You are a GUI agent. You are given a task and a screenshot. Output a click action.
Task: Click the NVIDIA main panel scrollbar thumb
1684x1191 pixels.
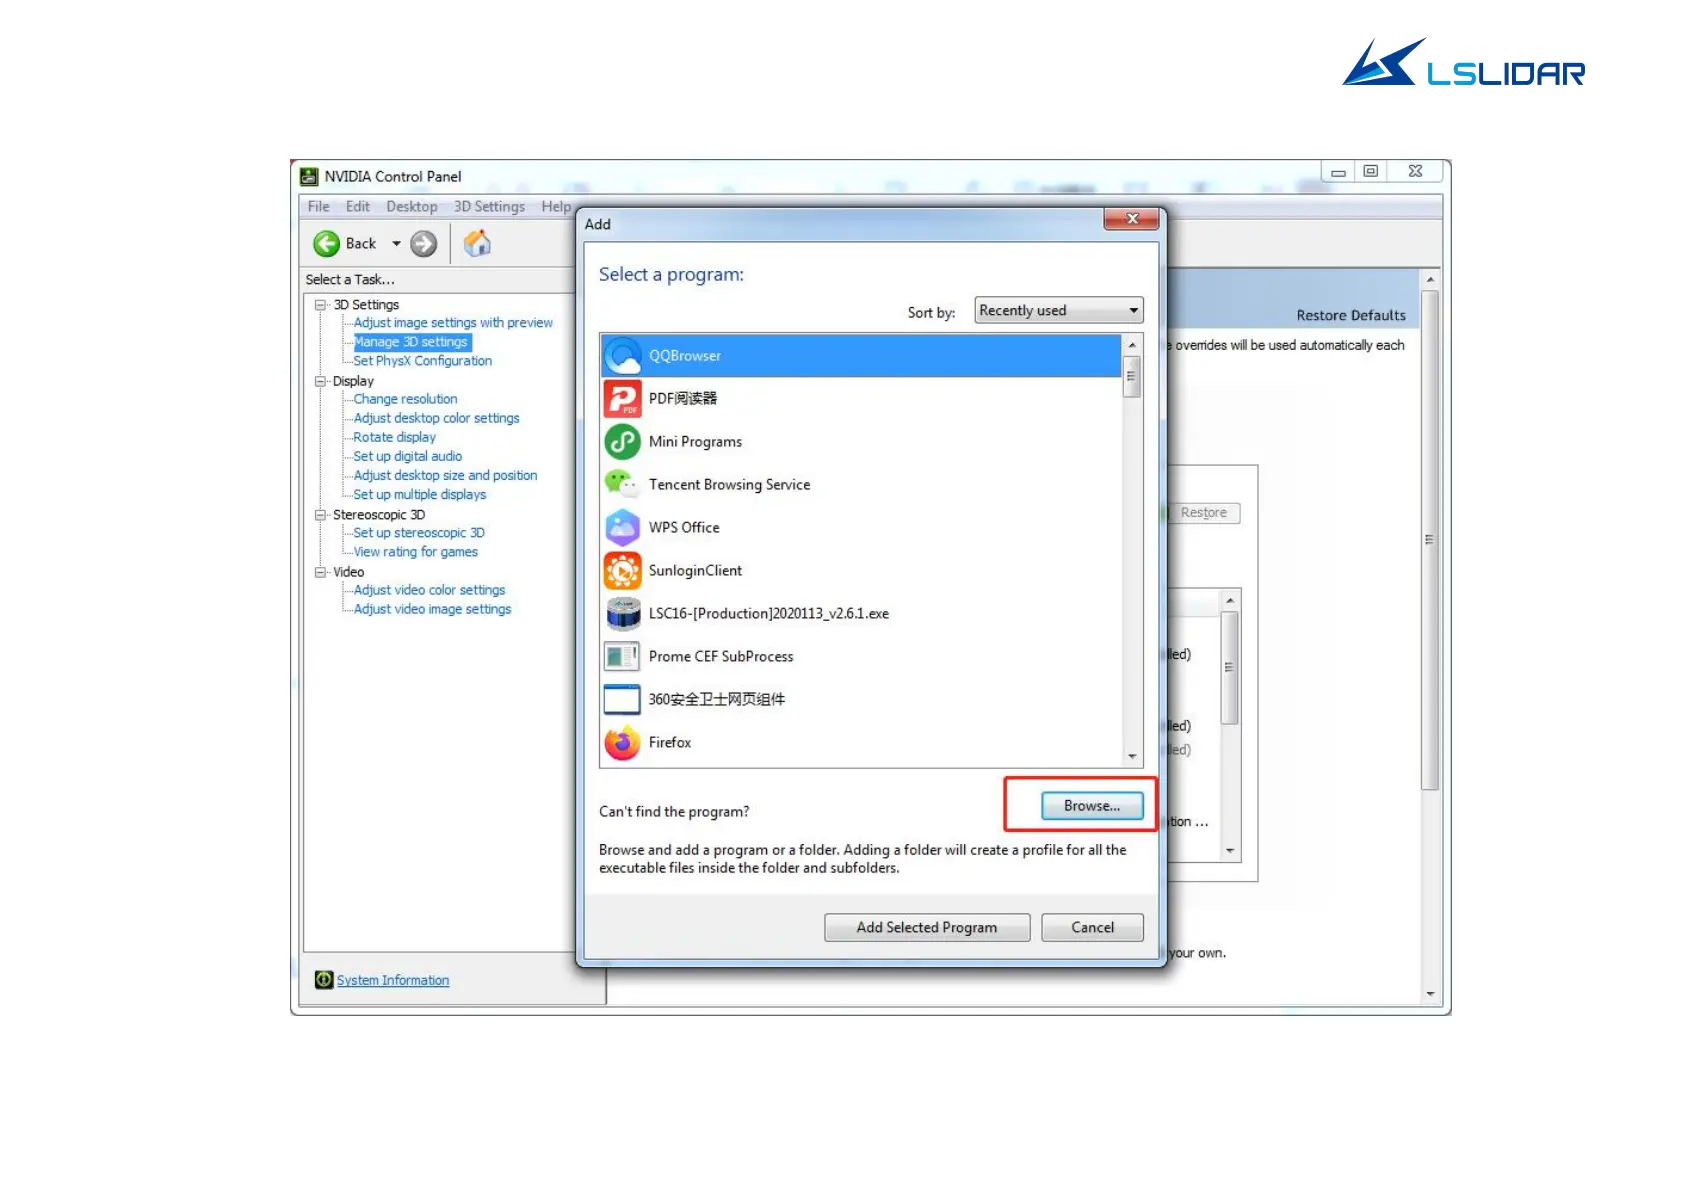coord(1430,540)
